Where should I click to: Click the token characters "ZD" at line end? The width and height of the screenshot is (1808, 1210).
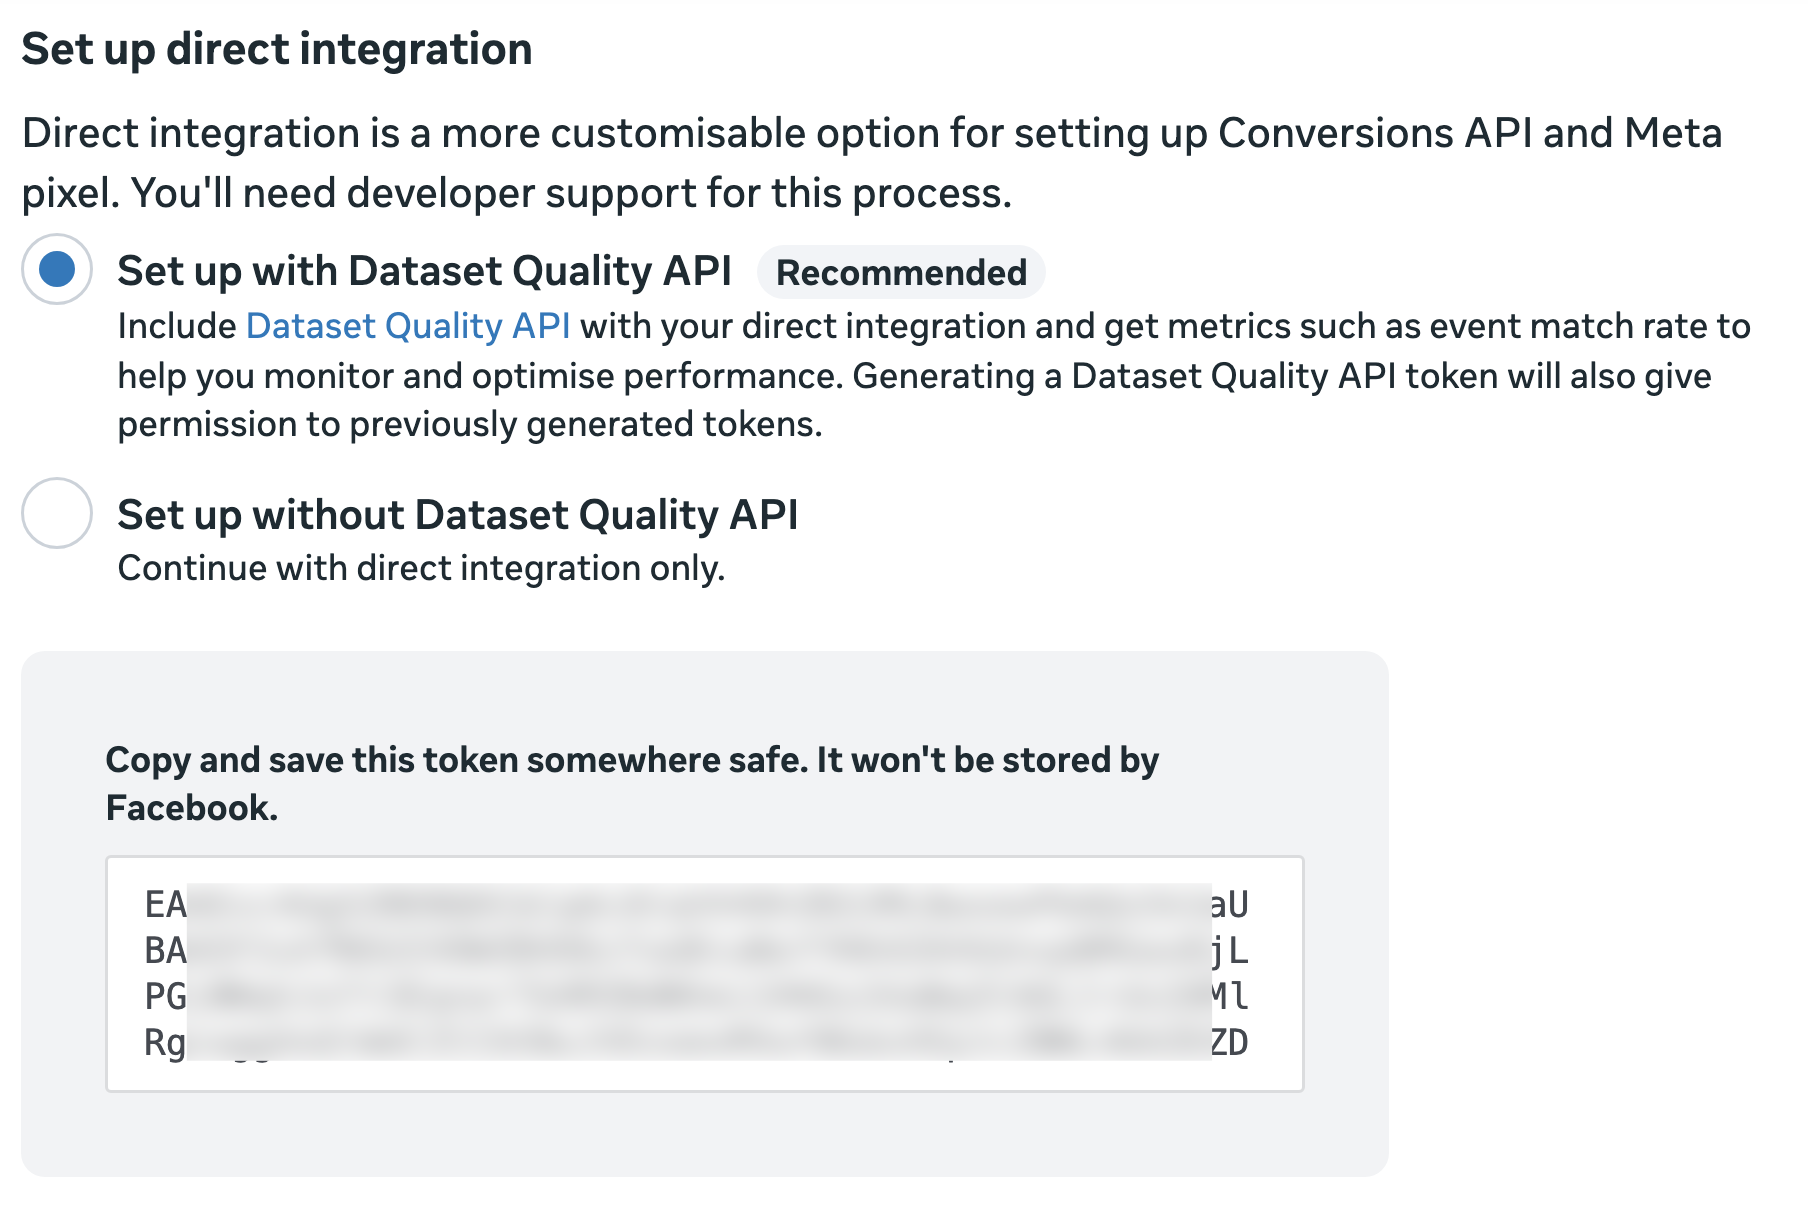tap(1230, 1042)
